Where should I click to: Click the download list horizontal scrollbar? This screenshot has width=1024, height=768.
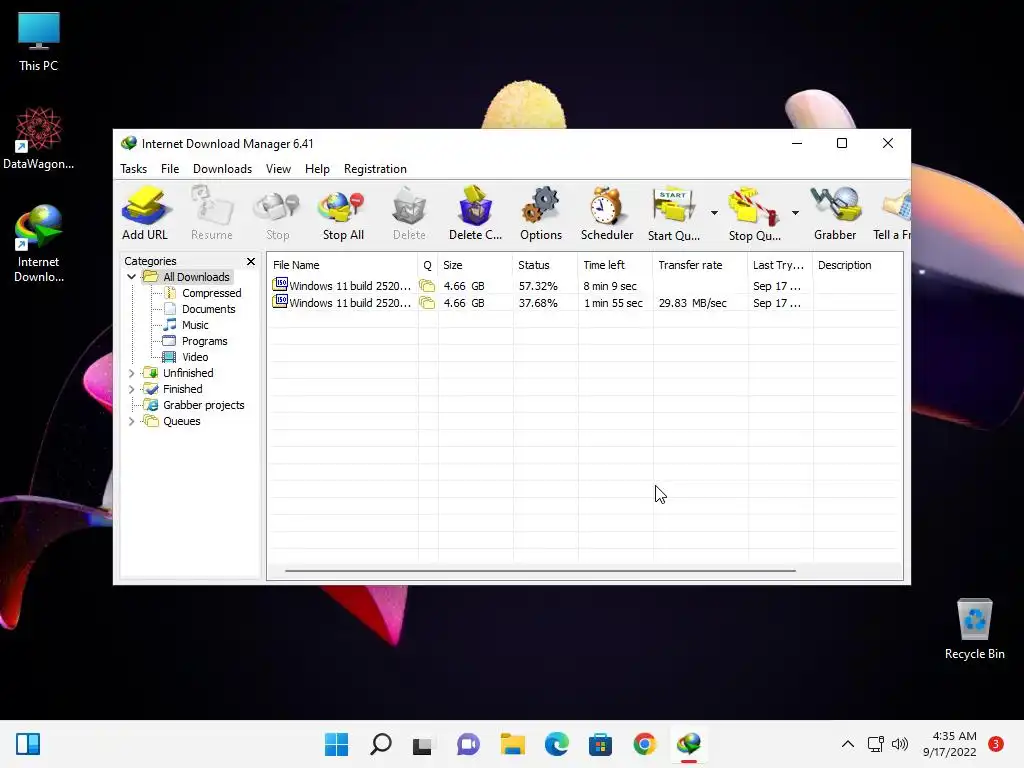[x=540, y=571]
